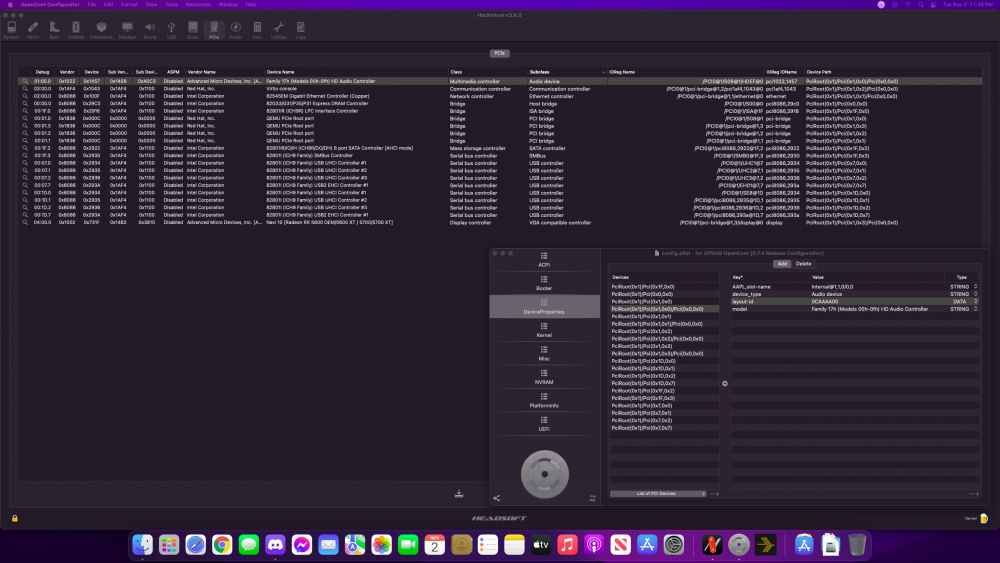This screenshot has height=563, width=1000.
Task: Open the Power toolbar icon
Action: click(235, 30)
